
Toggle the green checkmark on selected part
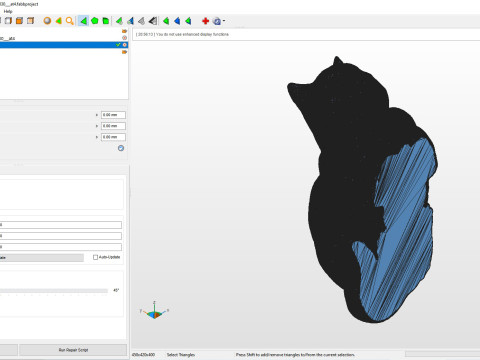(x=118, y=45)
